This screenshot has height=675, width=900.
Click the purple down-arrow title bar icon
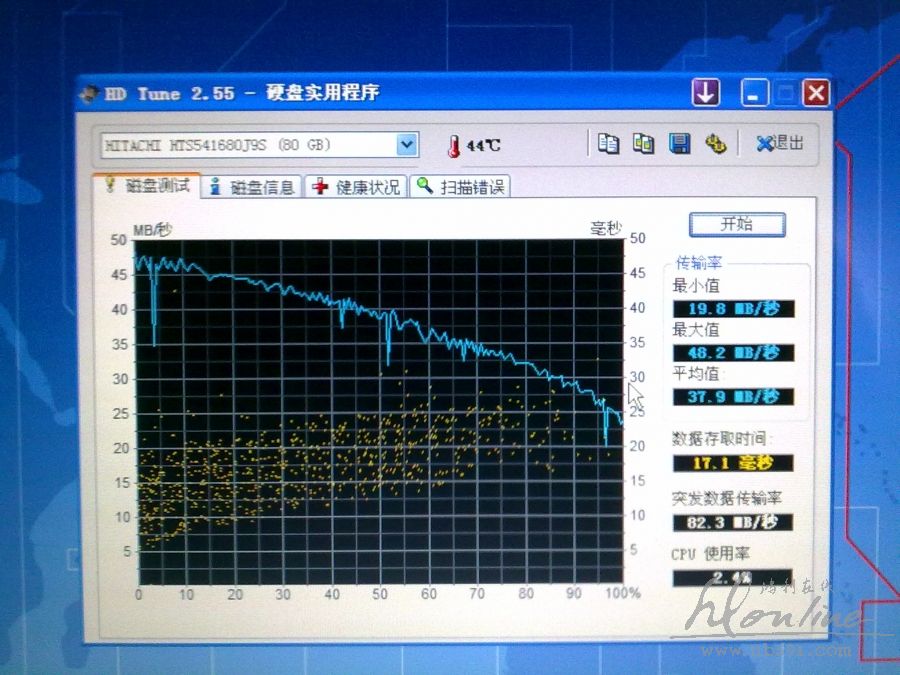tap(705, 93)
